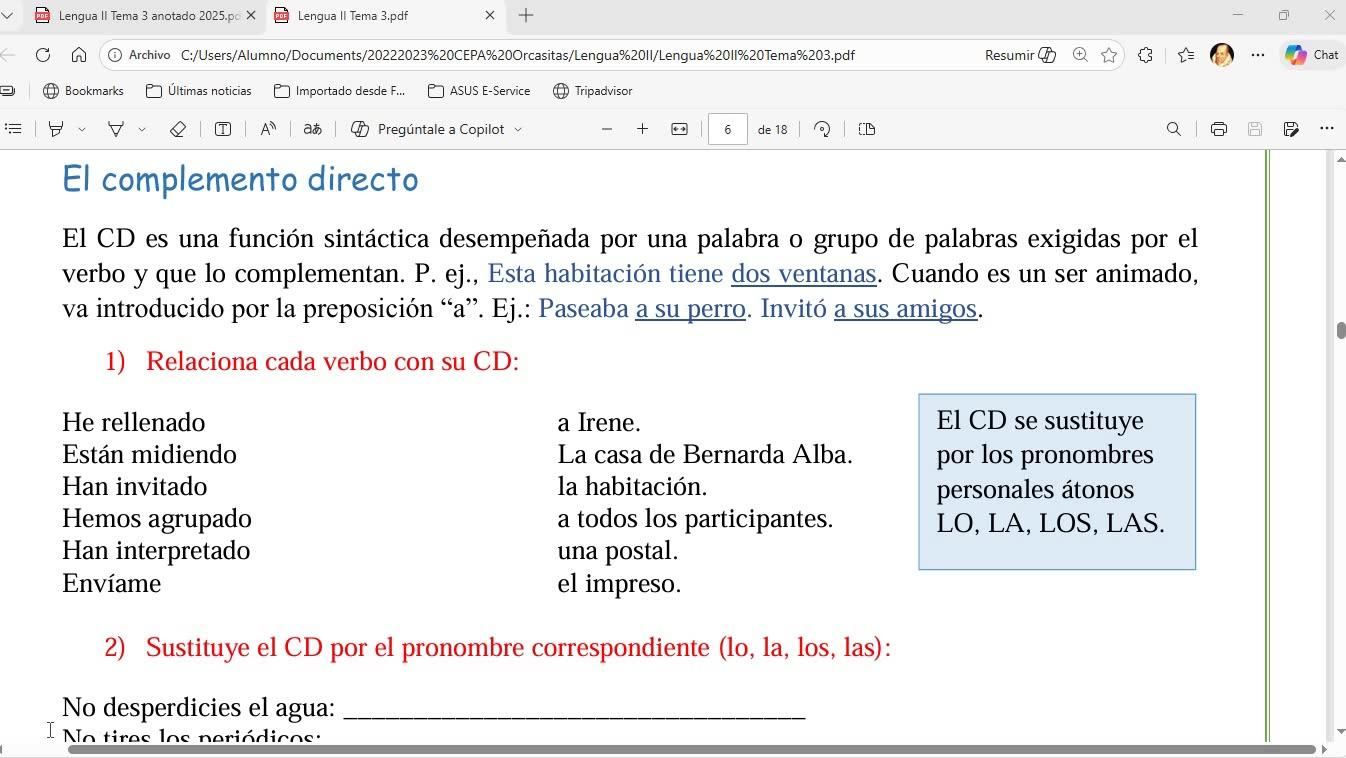Image resolution: width=1346 pixels, height=758 pixels.
Task: Open the Favorites list
Action: pyautogui.click(x=1186, y=55)
